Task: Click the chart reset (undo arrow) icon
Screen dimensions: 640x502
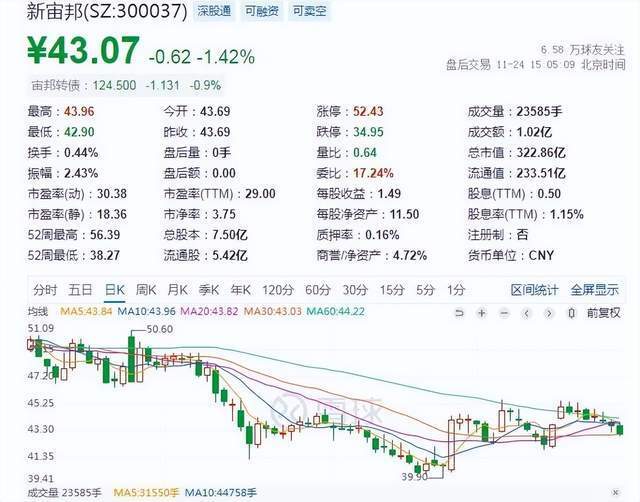Action: (460, 313)
